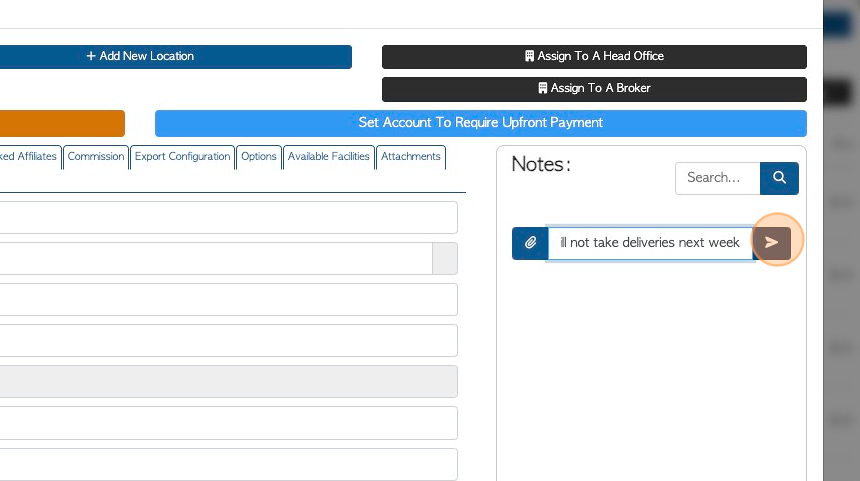Run the notes search with magnifier icon
This screenshot has height=481, width=860.
tap(779, 178)
